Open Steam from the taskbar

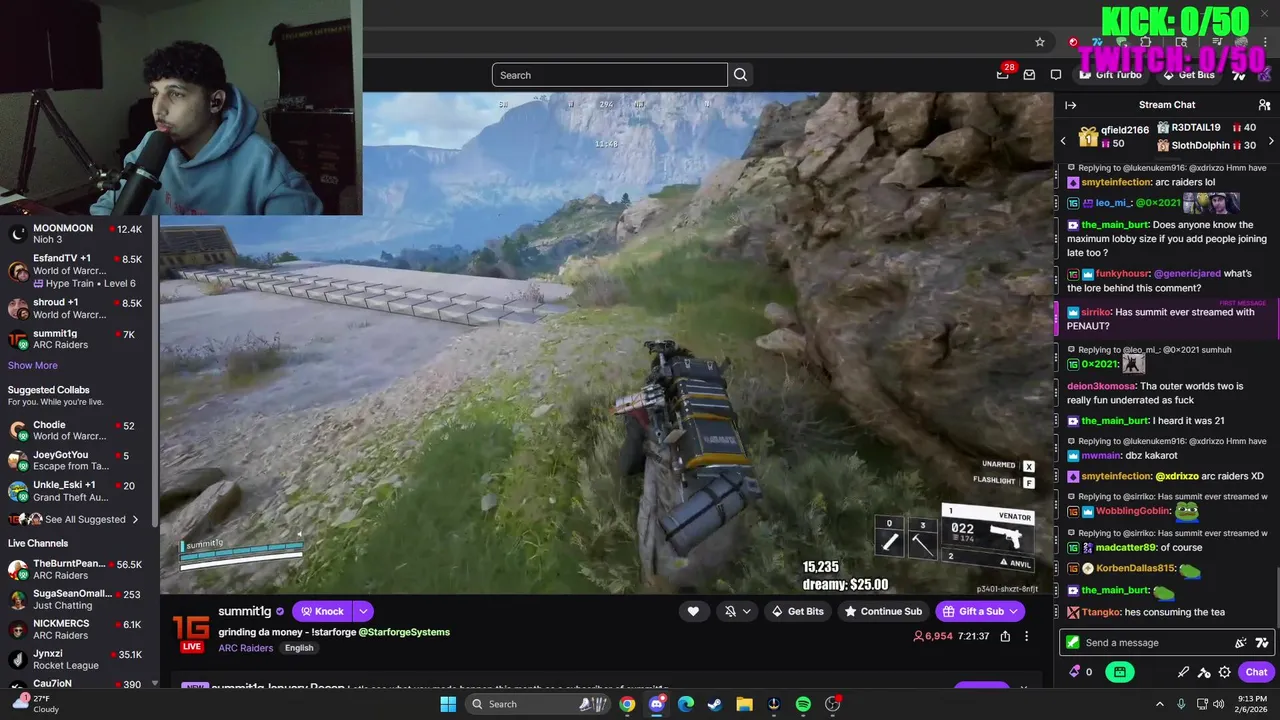click(x=714, y=704)
